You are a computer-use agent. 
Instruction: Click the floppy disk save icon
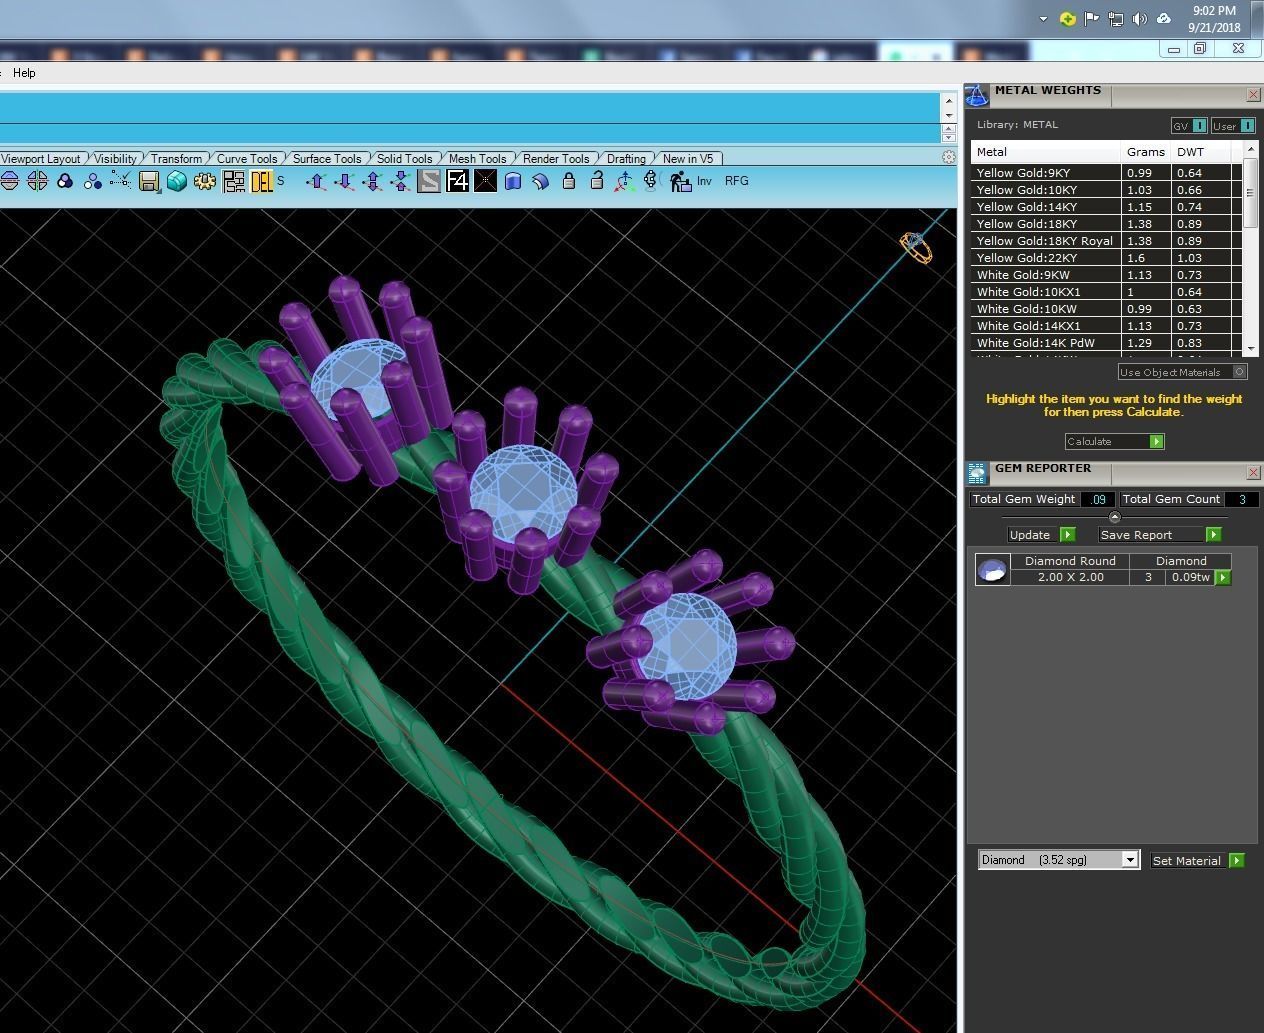149,181
